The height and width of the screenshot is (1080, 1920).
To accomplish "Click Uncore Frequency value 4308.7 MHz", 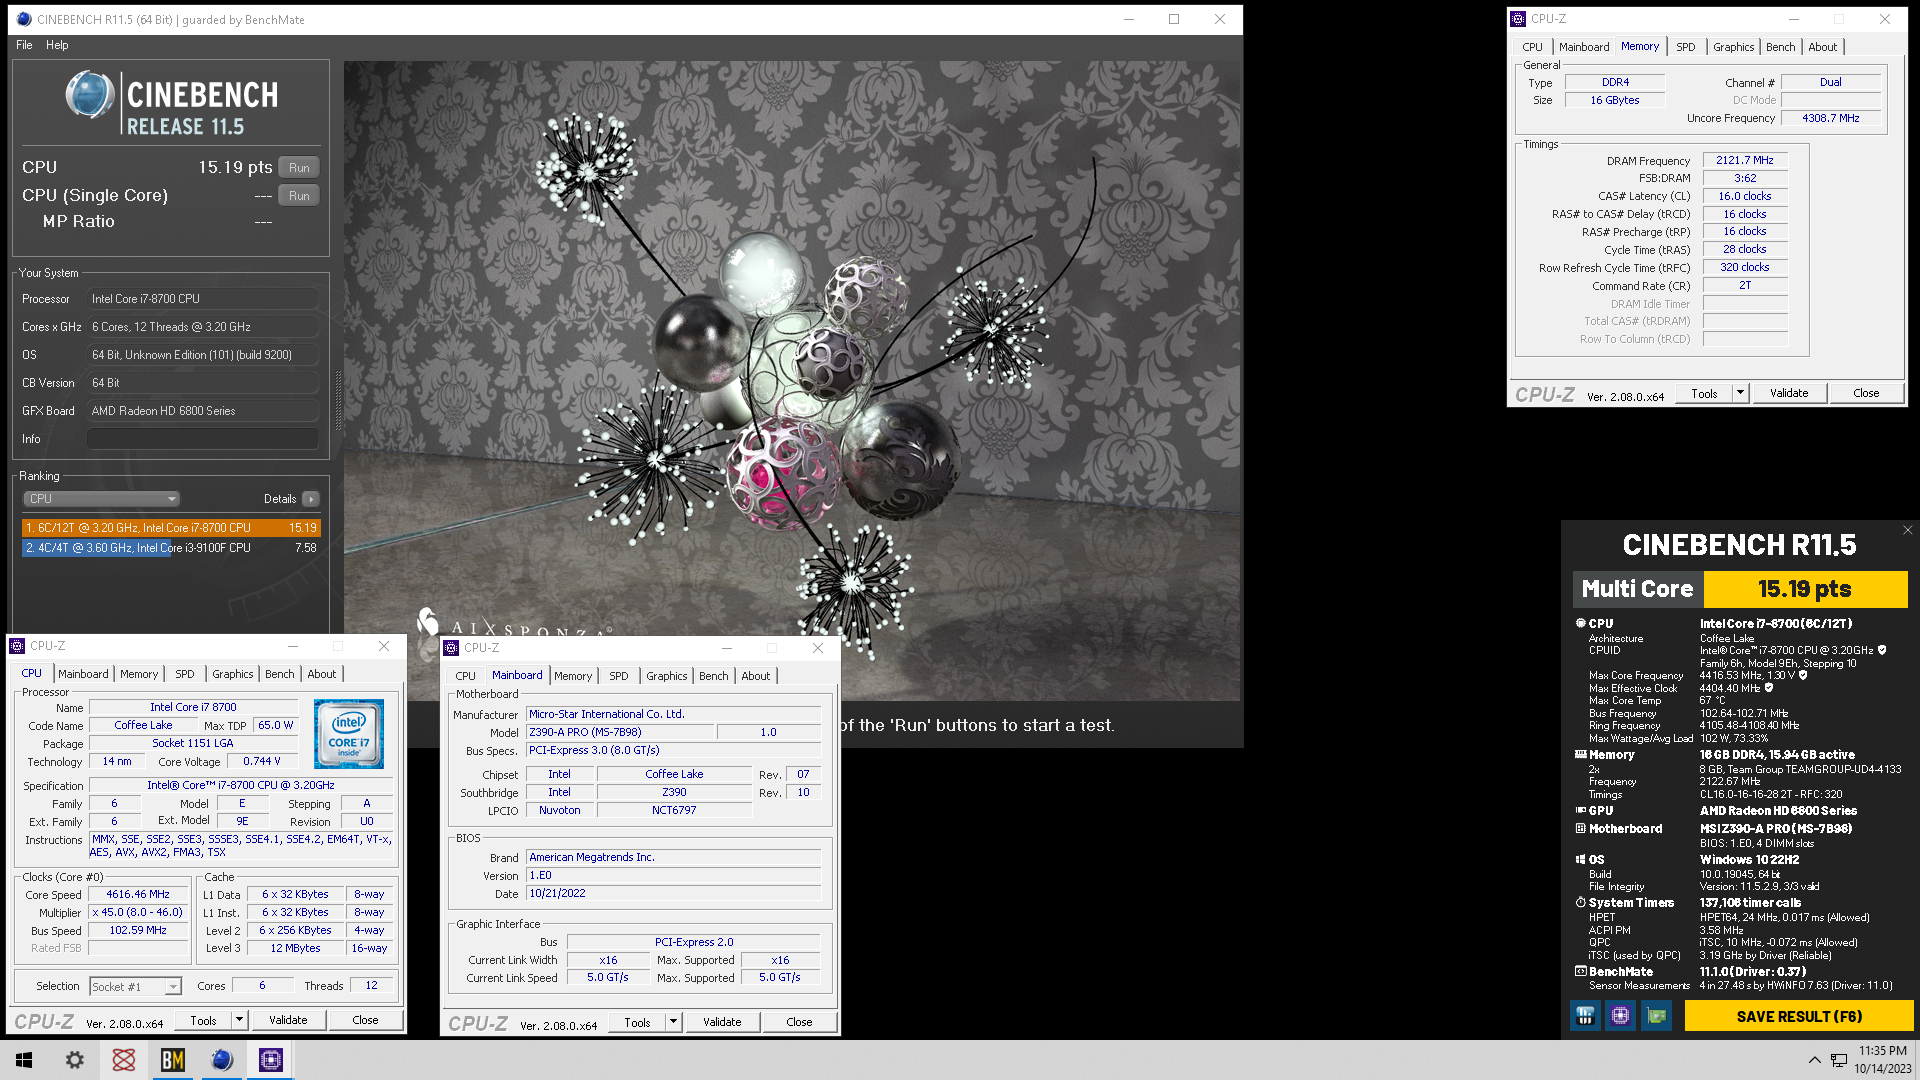I will [x=1830, y=118].
